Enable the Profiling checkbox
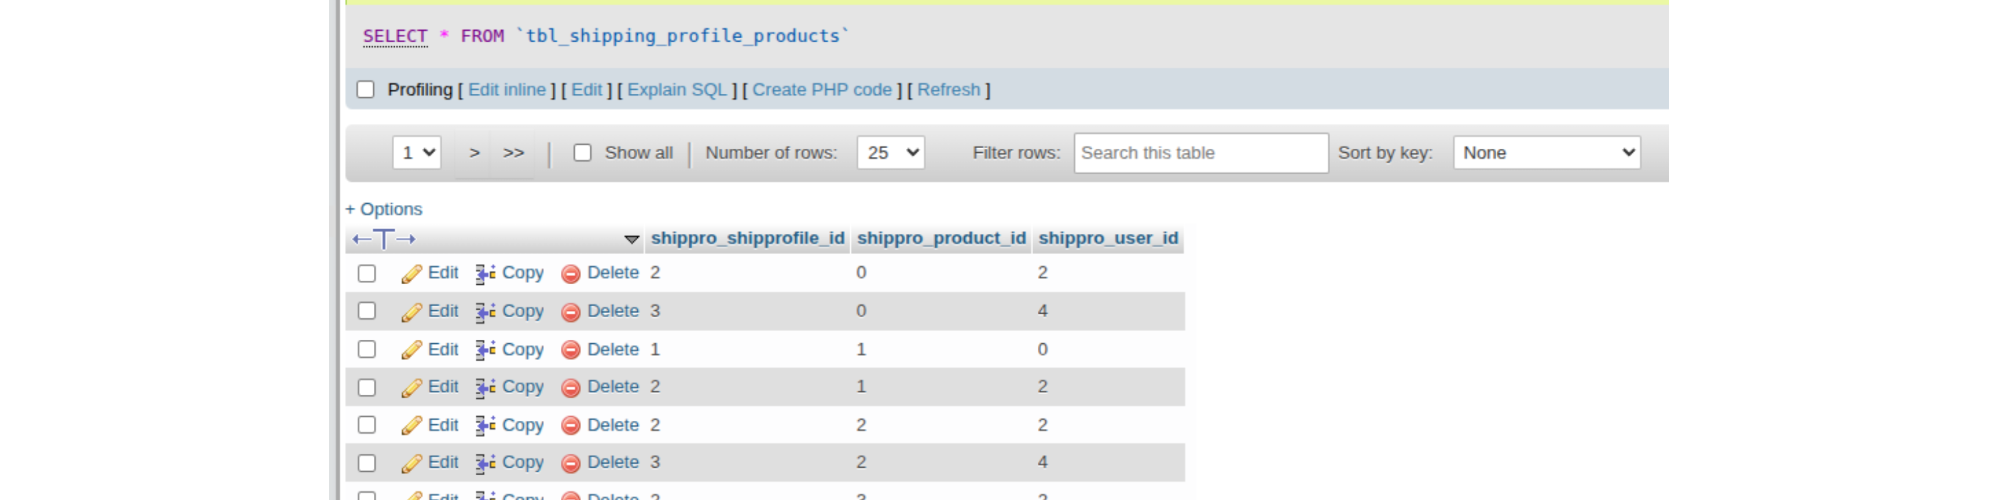The image size is (2000, 500). [x=366, y=90]
